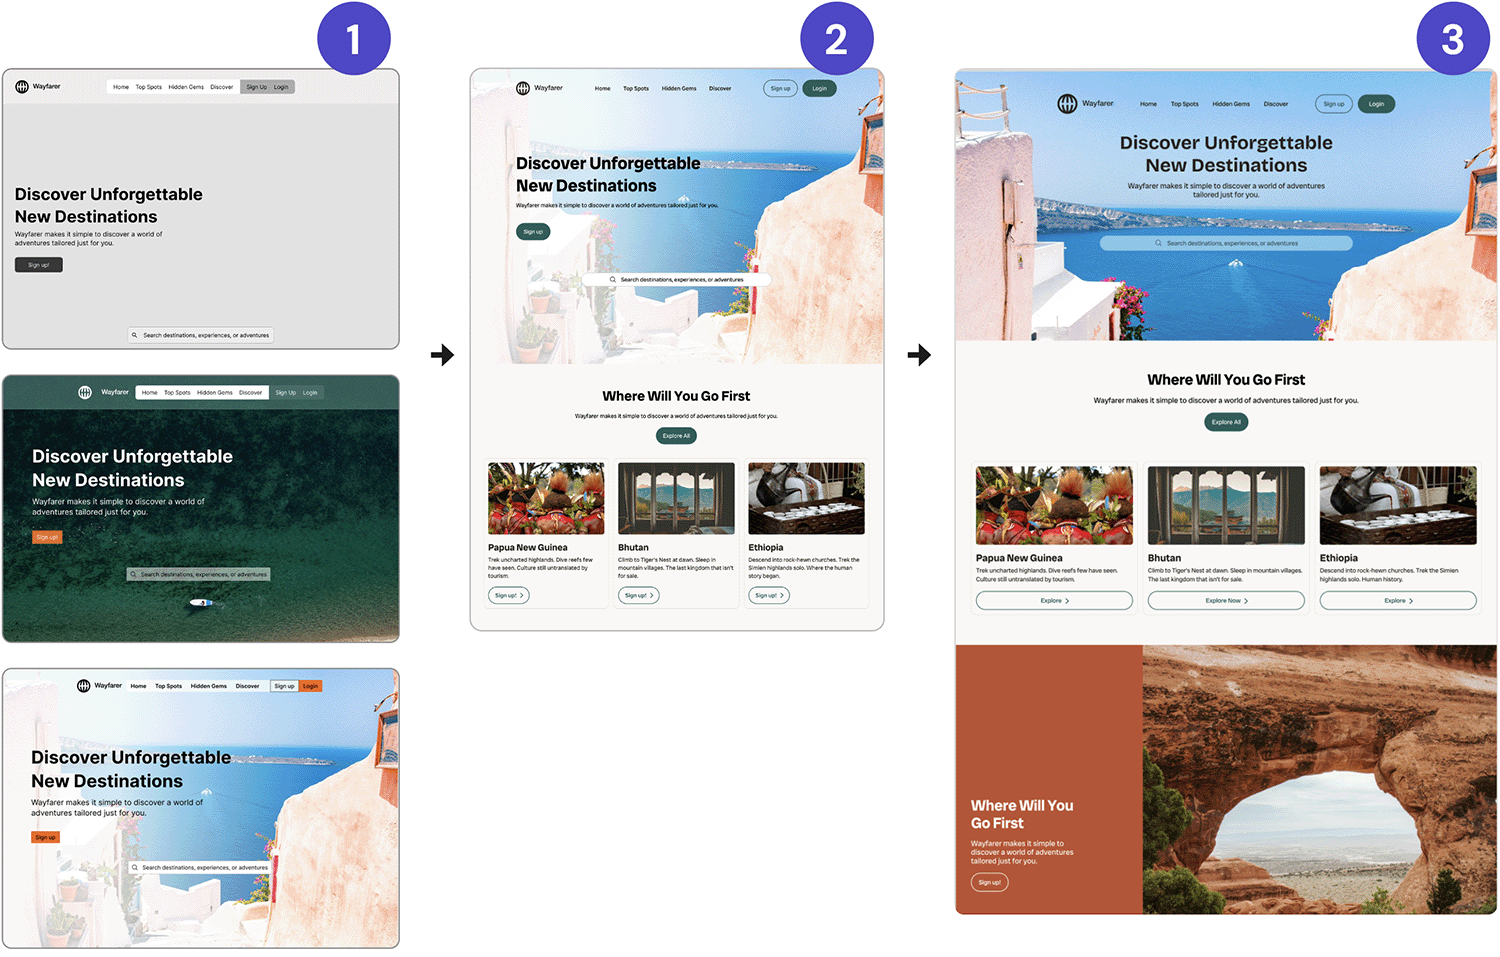Viewport: 1500px width, 957px height.
Task: Click Sign up! under Papua New Guinea card in step 2
Action: [x=509, y=595]
